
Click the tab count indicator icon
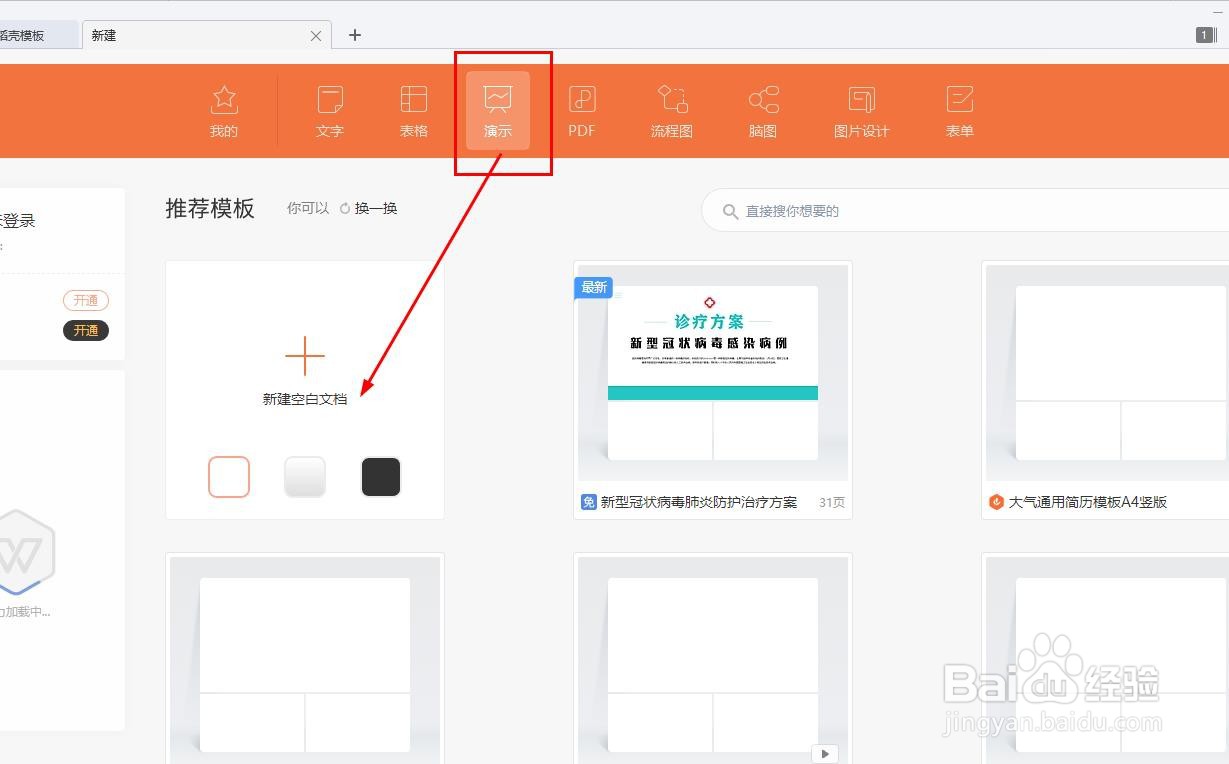[1205, 35]
